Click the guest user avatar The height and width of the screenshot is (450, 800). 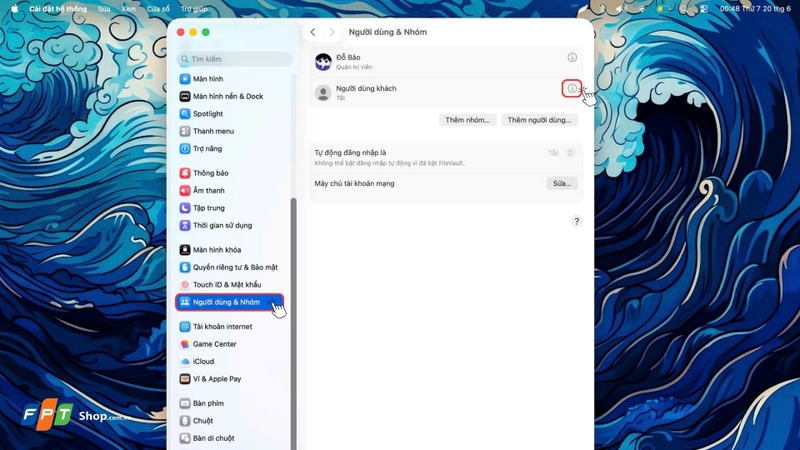tap(323, 93)
